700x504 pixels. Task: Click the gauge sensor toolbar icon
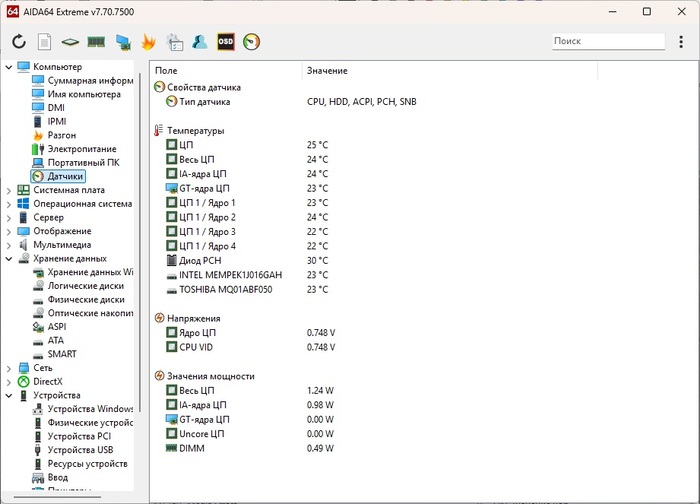252,42
